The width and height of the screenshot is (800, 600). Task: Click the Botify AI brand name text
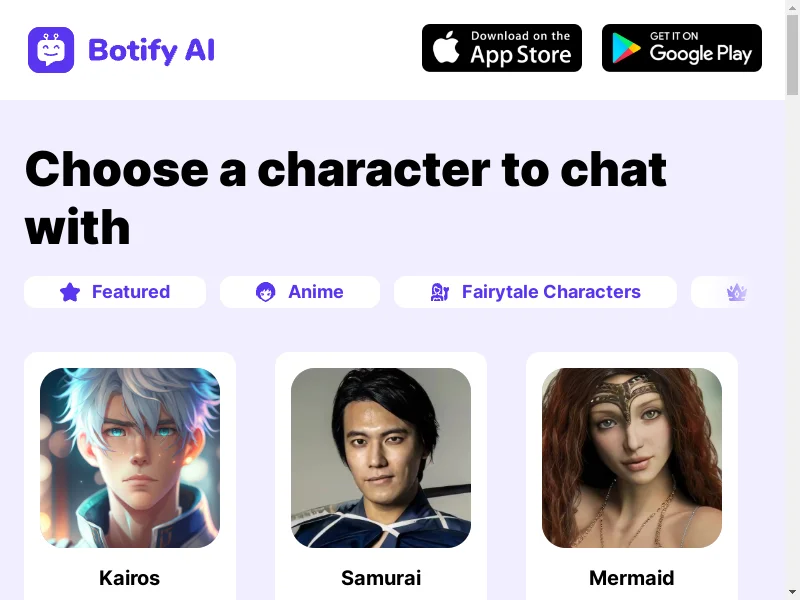(x=152, y=51)
